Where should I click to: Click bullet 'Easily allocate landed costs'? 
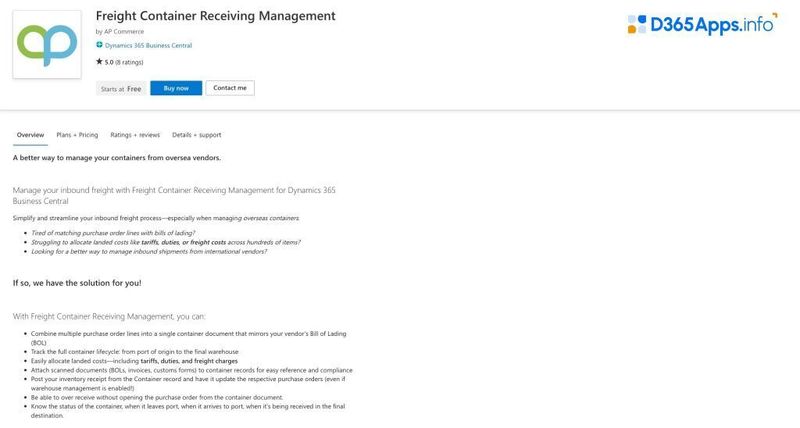(134, 361)
